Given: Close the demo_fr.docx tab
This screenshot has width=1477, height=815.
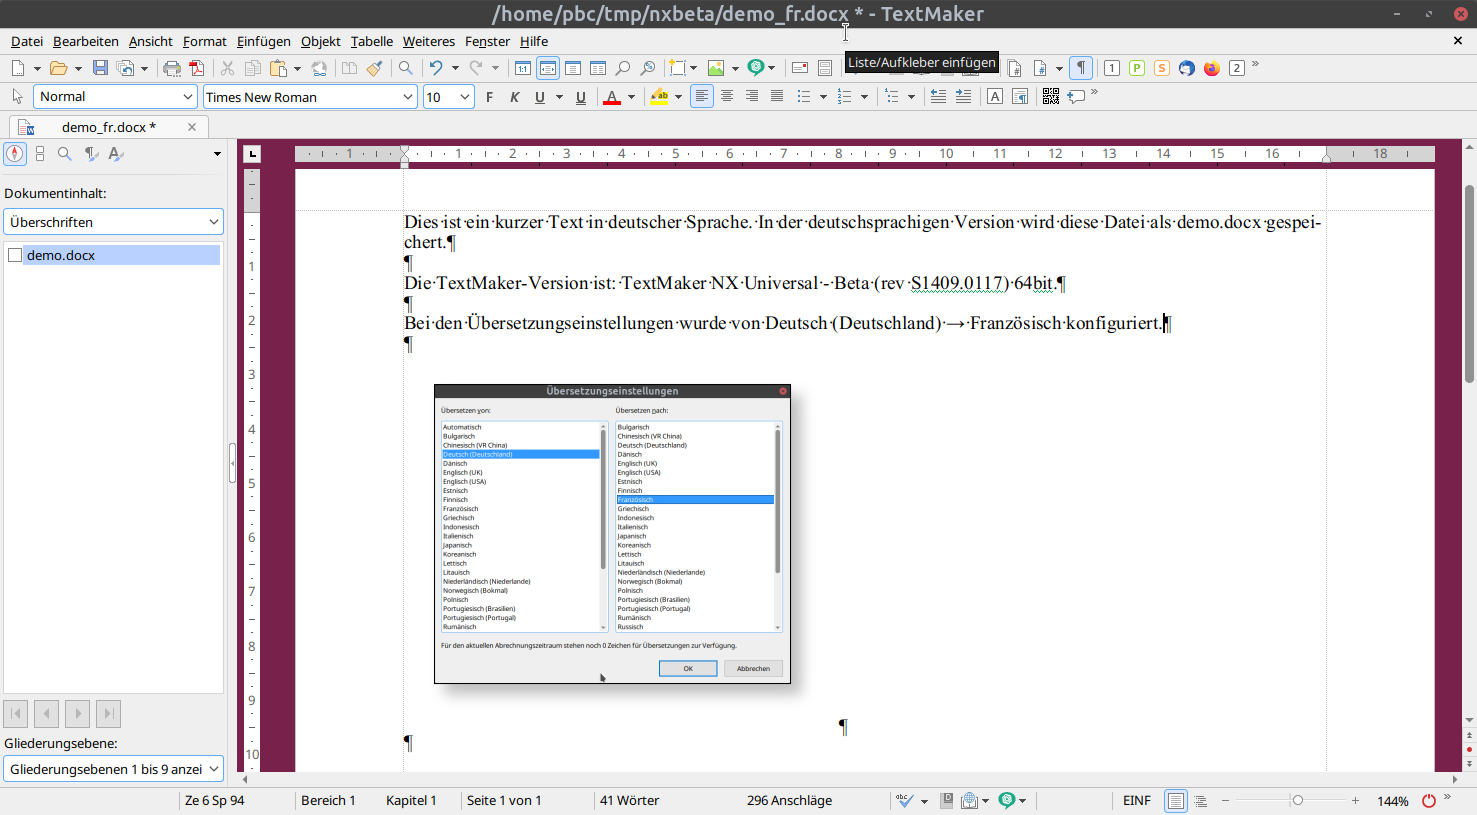Looking at the screenshot, I should click(192, 127).
